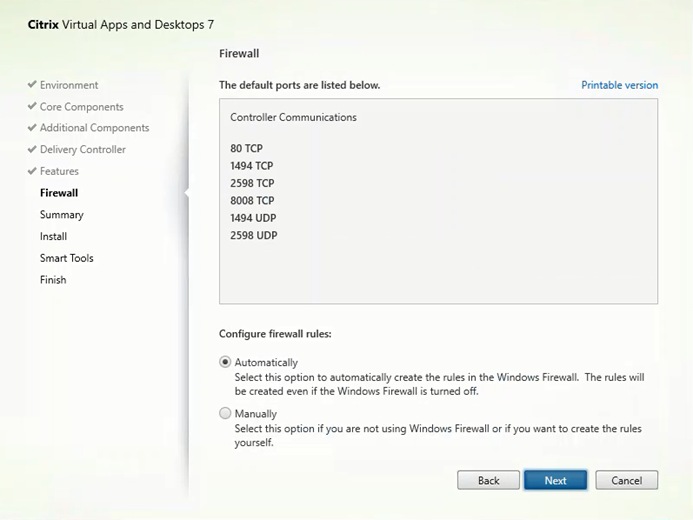
Task: Open the Environment step in sidebar
Action: (x=69, y=85)
